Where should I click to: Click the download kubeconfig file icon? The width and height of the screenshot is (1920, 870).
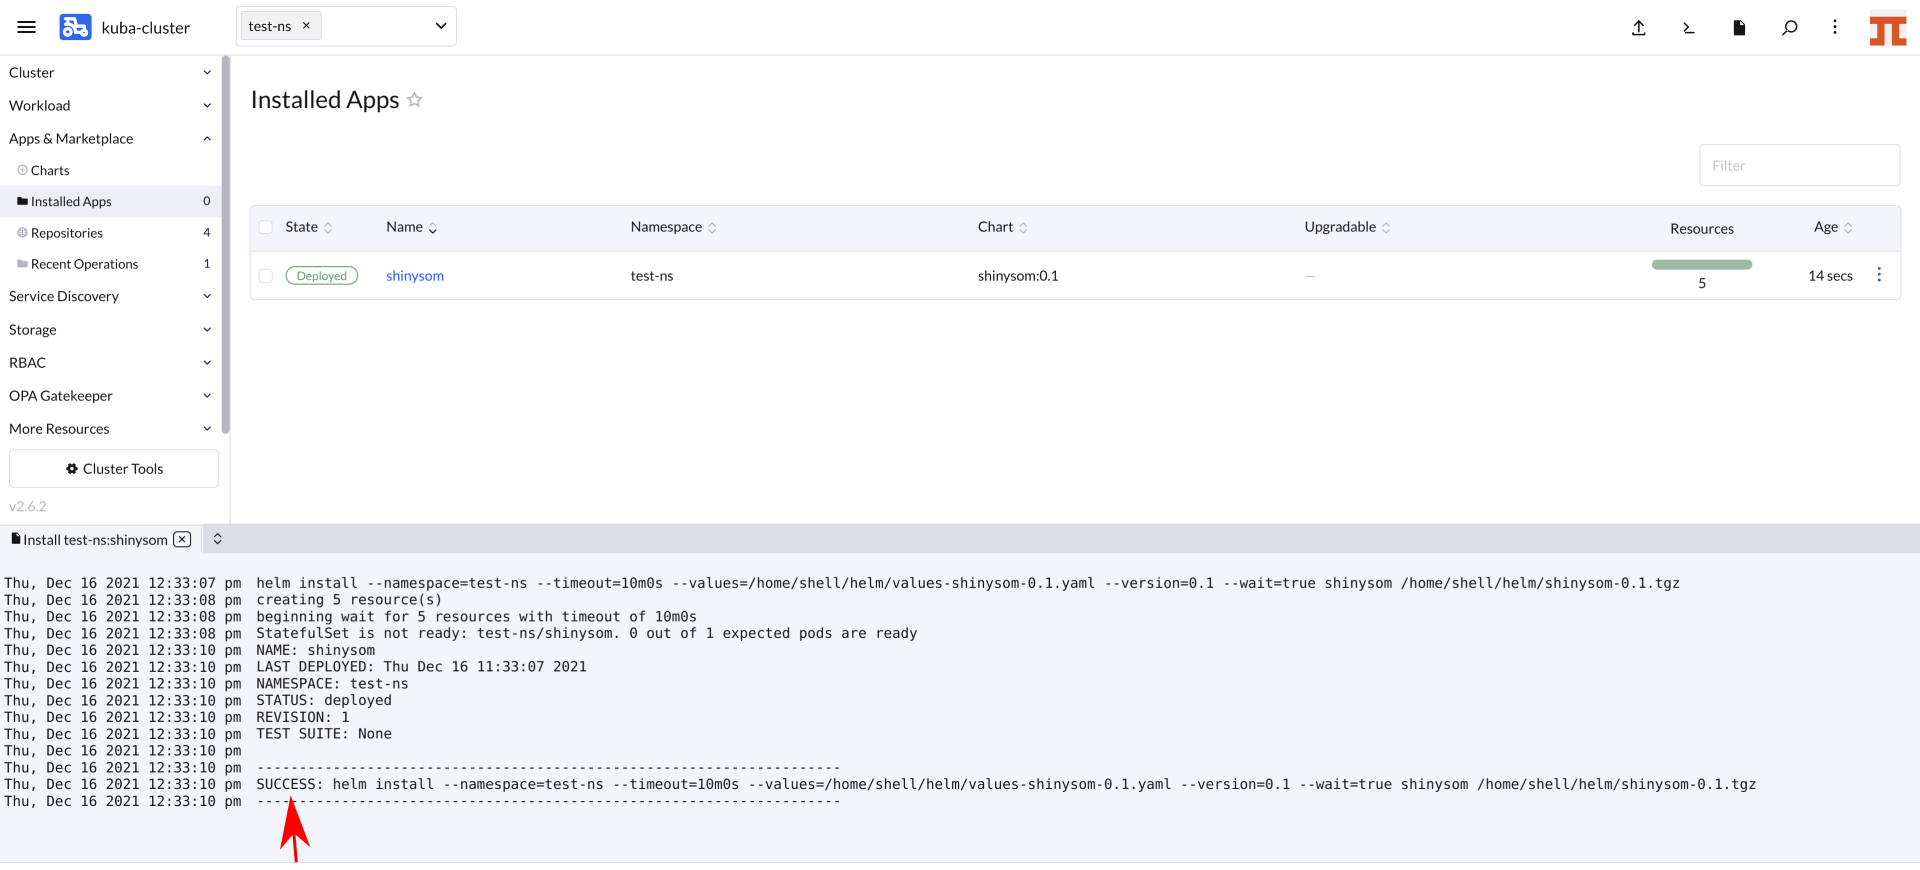pos(1739,28)
